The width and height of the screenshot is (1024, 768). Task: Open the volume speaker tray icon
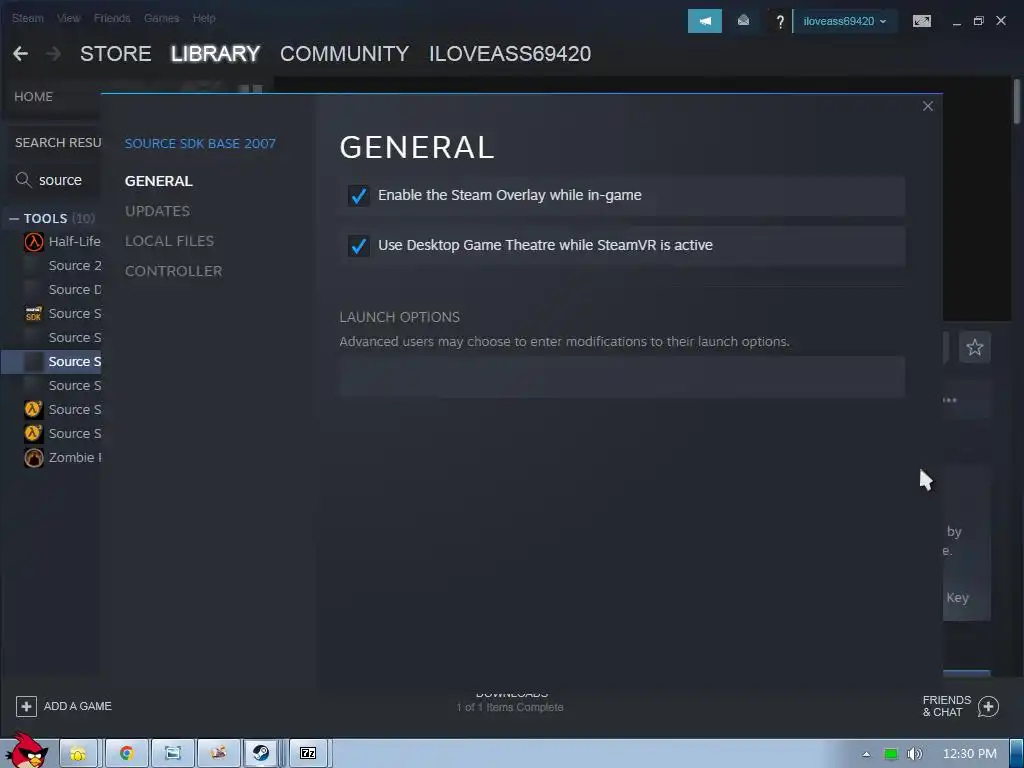[x=914, y=754]
